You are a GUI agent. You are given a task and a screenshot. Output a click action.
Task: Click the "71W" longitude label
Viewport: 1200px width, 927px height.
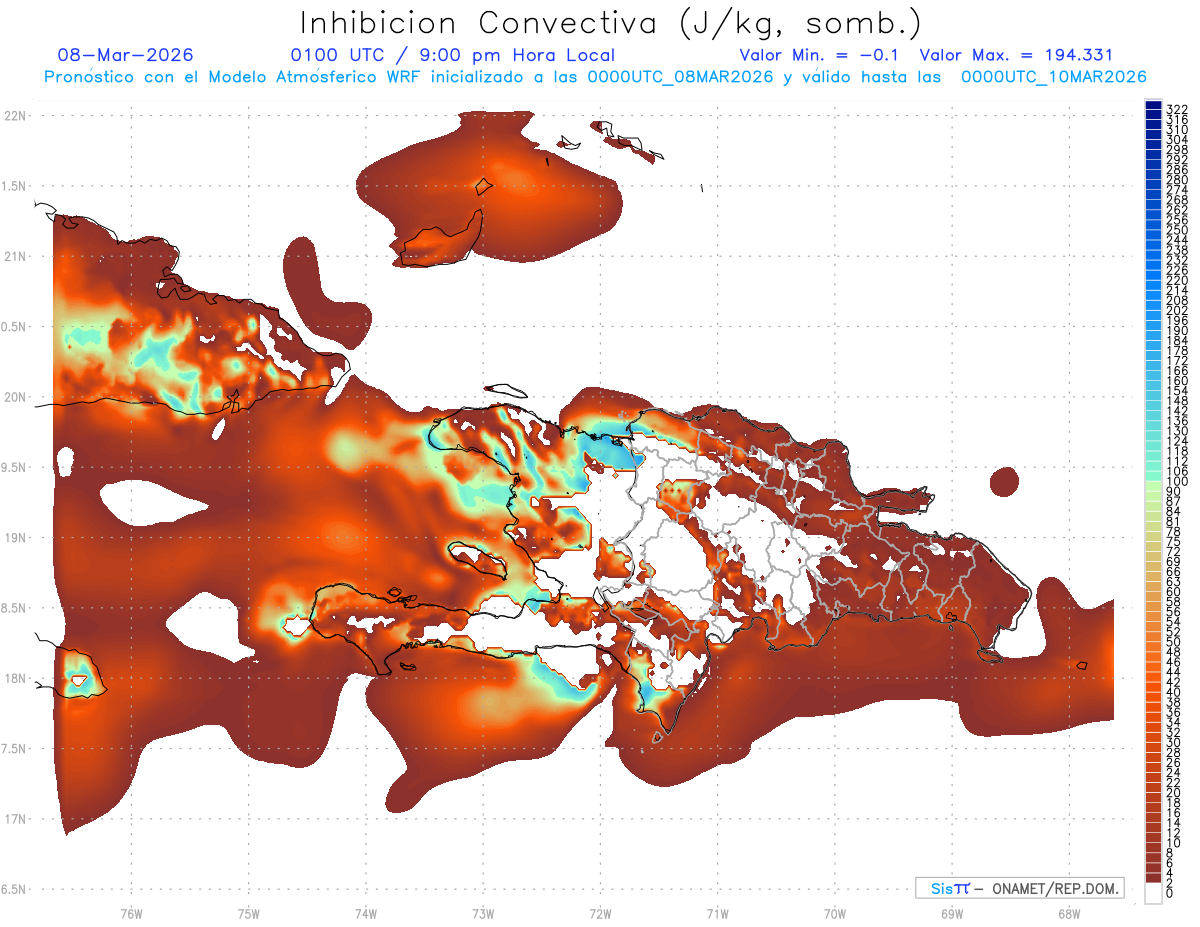coord(717,913)
